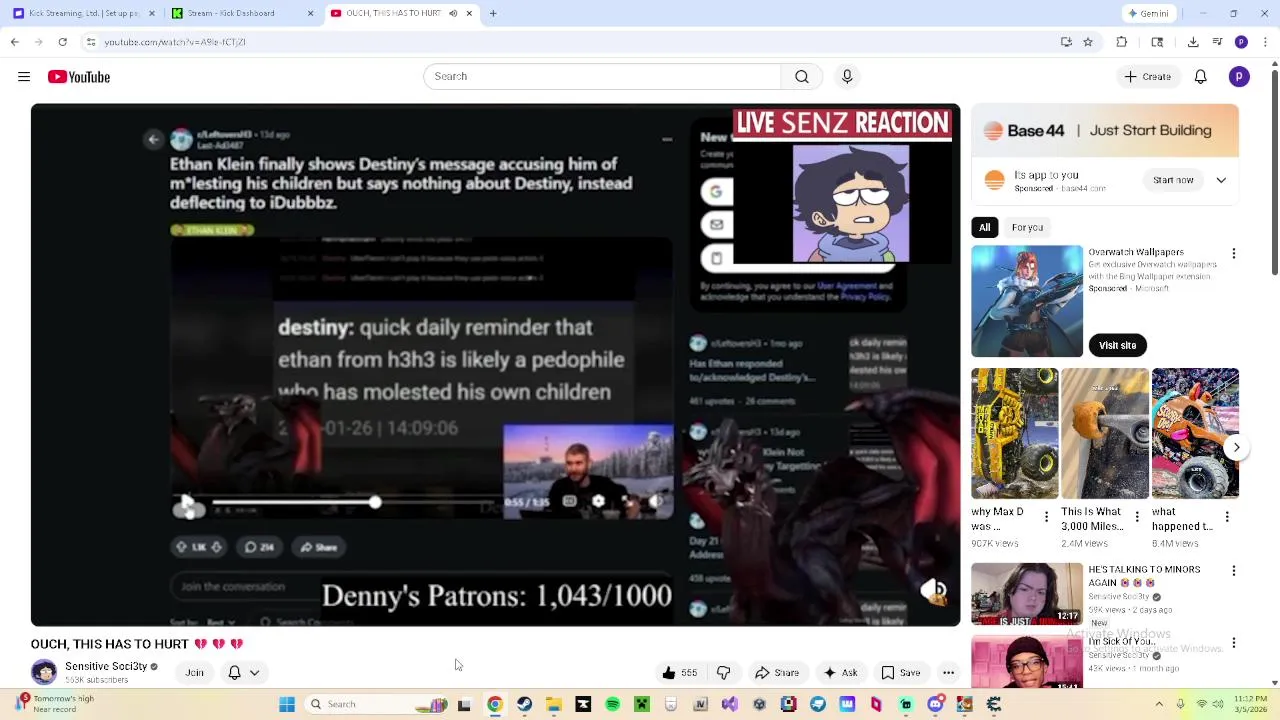Click the Gemini button in Chrome

pyautogui.click(x=1148, y=14)
